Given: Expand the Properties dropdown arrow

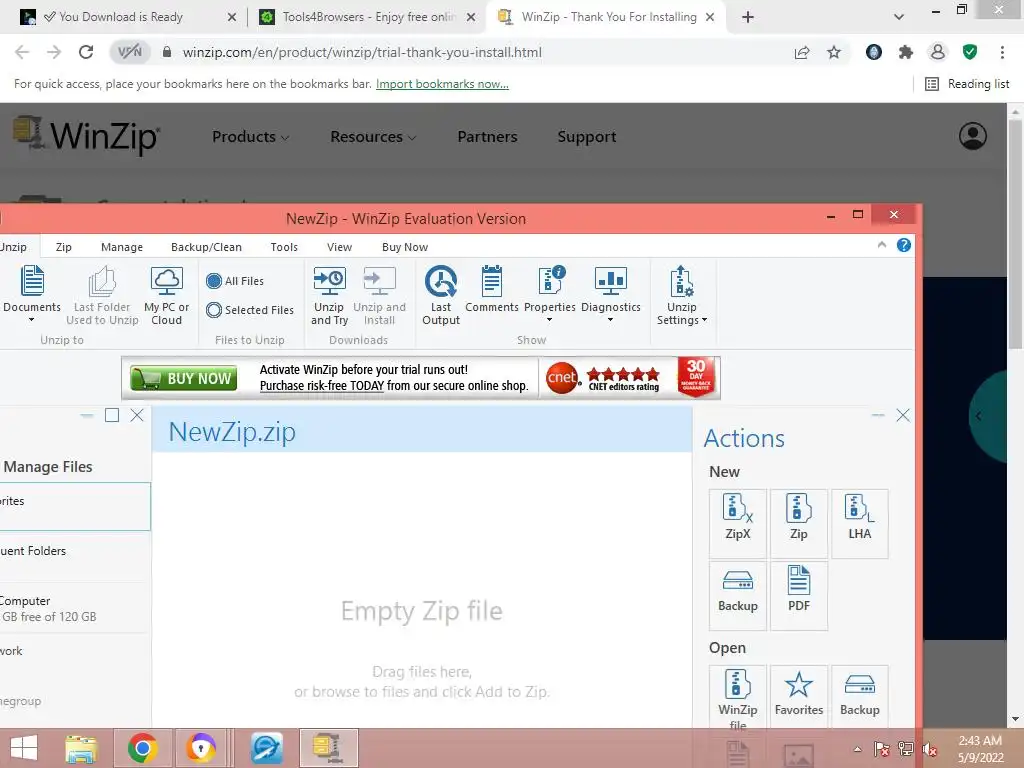Looking at the screenshot, I should (x=549, y=320).
